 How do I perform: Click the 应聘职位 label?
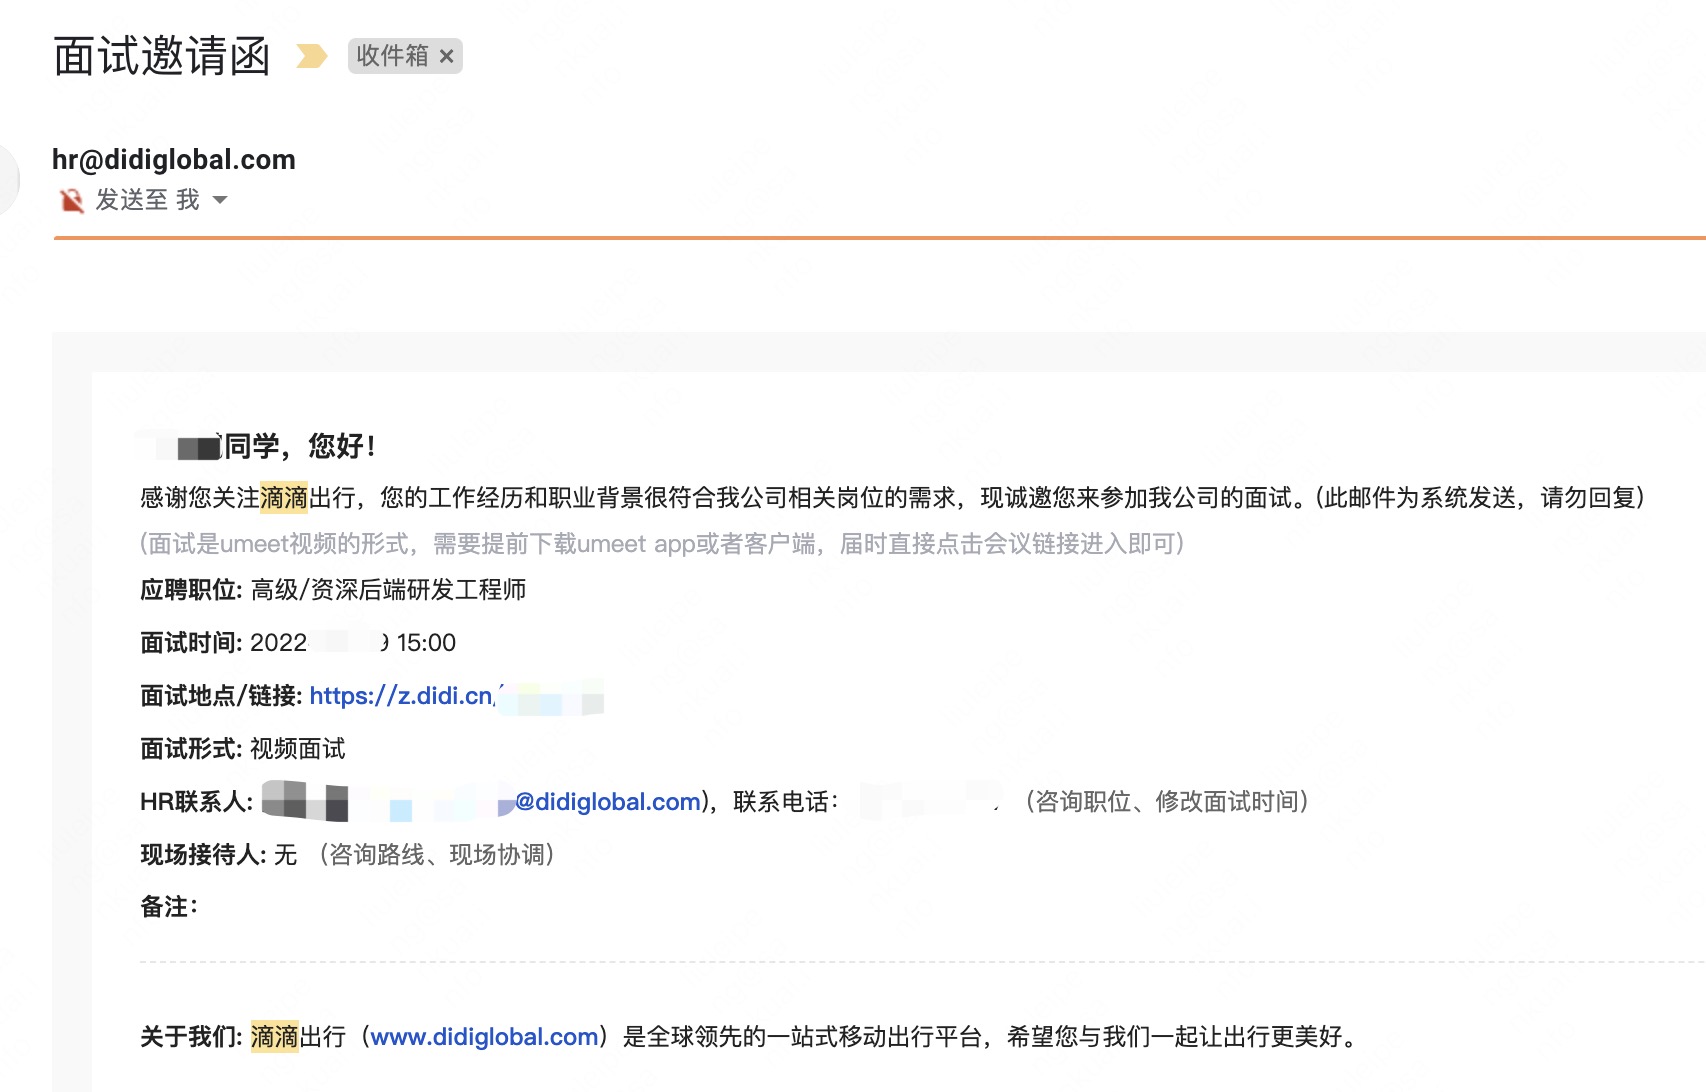[191, 590]
